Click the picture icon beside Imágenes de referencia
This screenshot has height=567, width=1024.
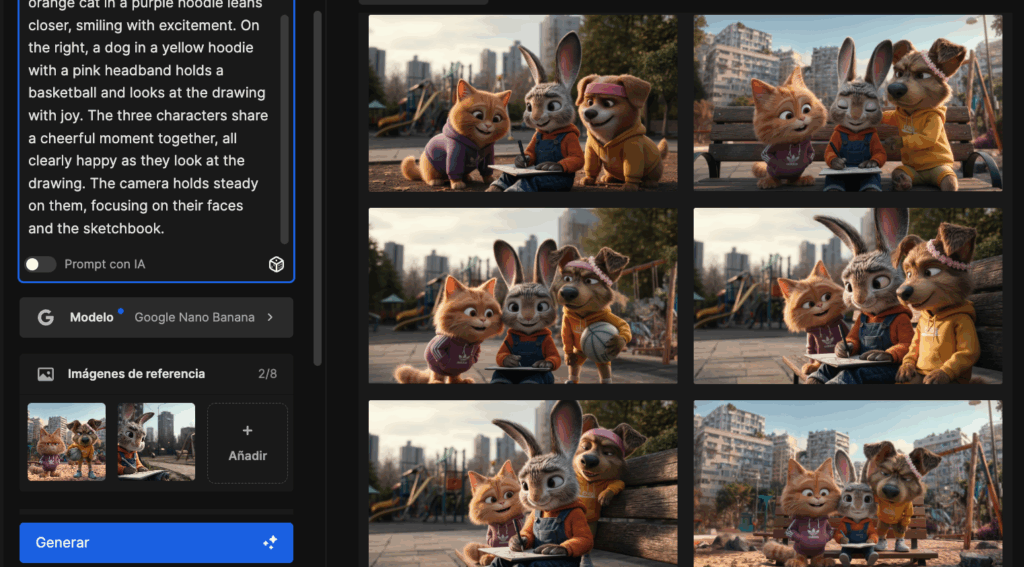45,374
